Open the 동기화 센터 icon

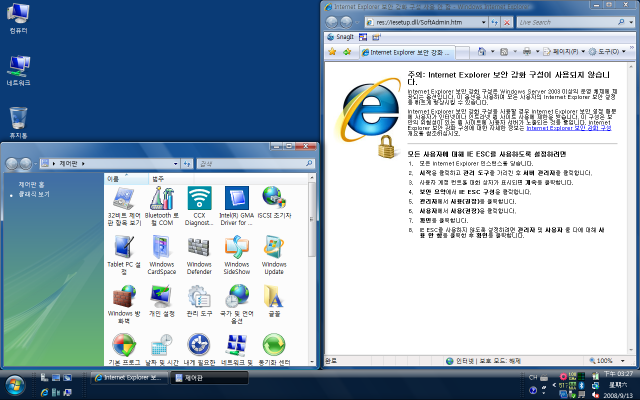click(x=274, y=350)
